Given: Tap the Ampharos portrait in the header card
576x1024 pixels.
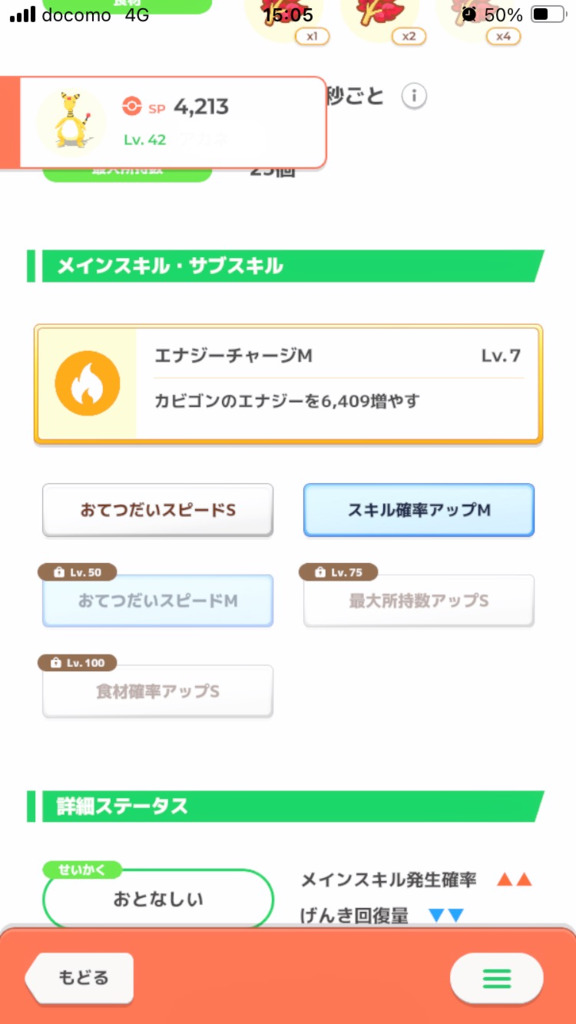Looking at the screenshot, I should tap(71, 122).
